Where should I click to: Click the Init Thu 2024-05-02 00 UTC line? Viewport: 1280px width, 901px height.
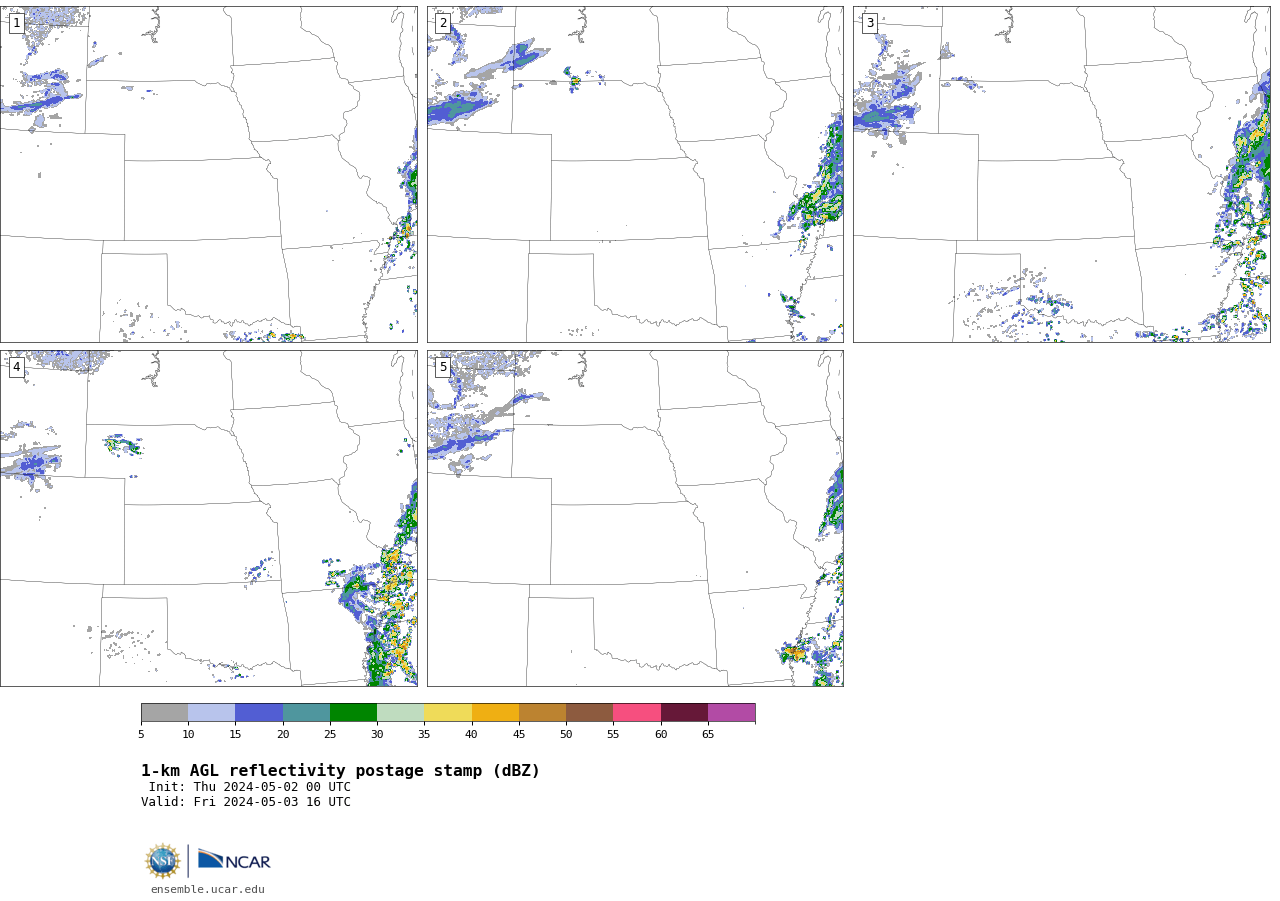coord(250,787)
